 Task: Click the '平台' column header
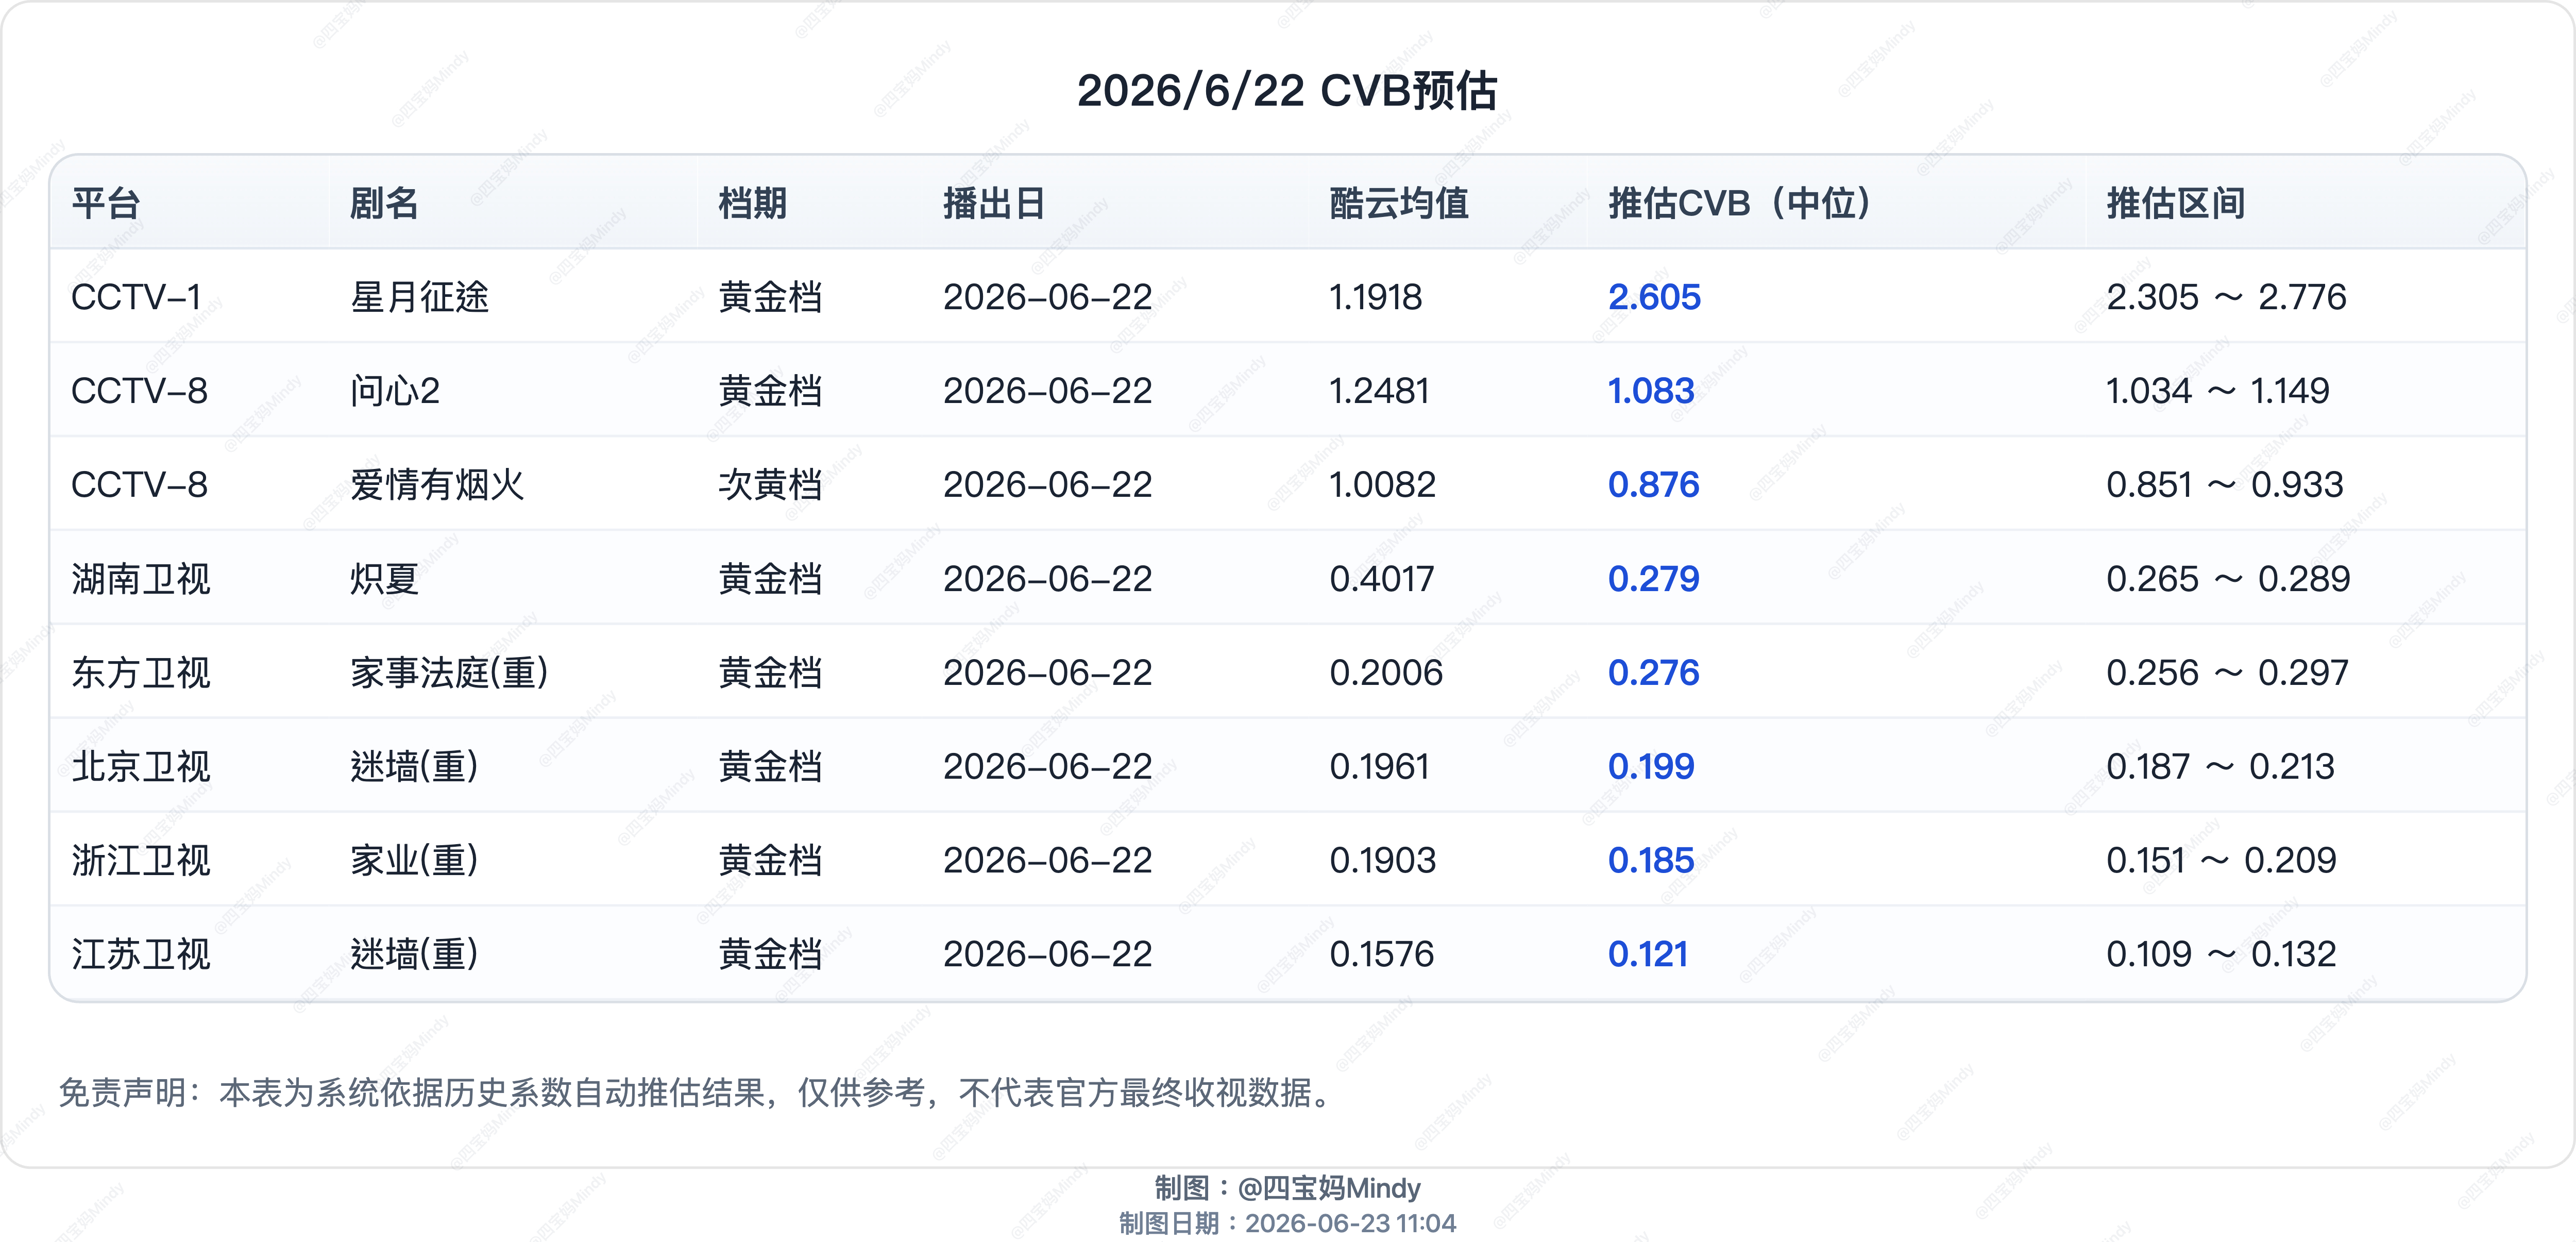(x=106, y=203)
